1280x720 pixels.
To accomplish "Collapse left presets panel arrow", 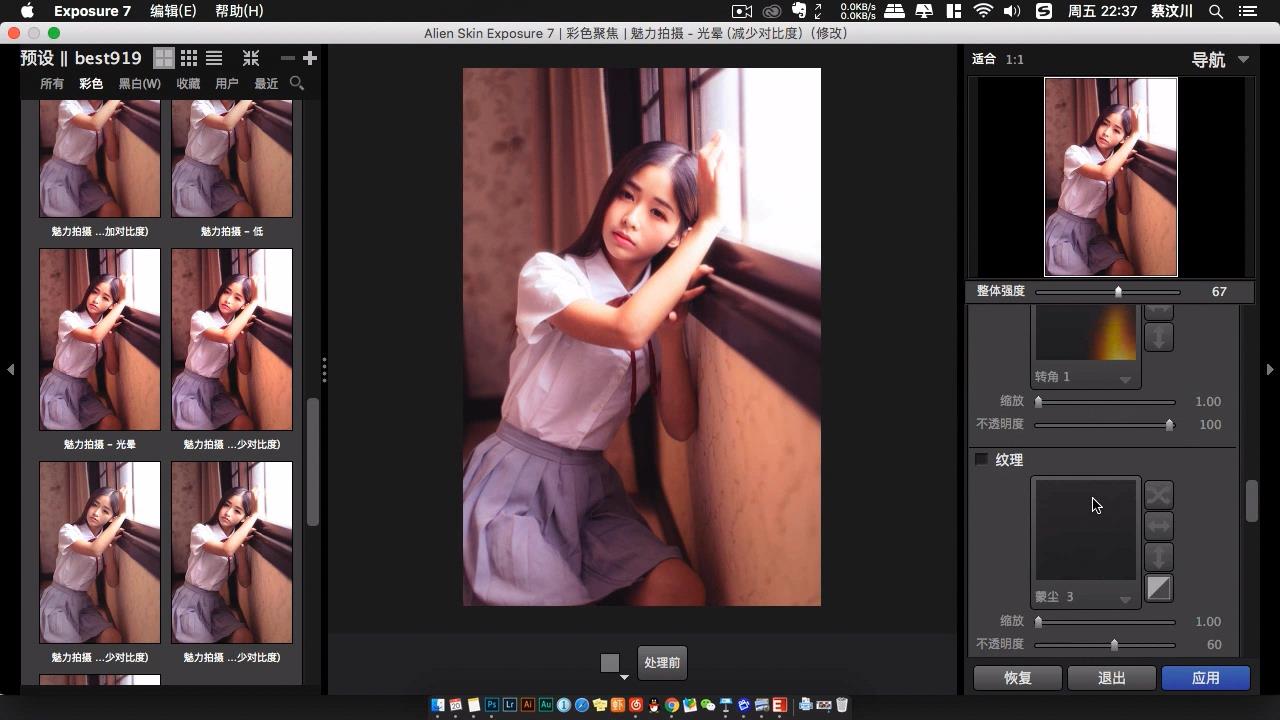I will pyautogui.click(x=10, y=369).
